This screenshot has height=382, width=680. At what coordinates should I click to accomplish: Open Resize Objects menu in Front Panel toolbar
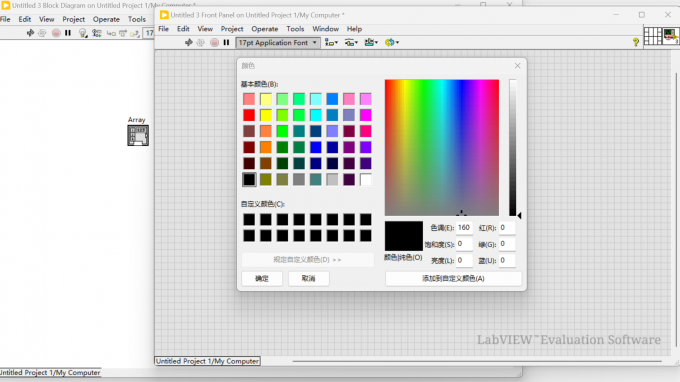pyautogui.click(x=371, y=42)
